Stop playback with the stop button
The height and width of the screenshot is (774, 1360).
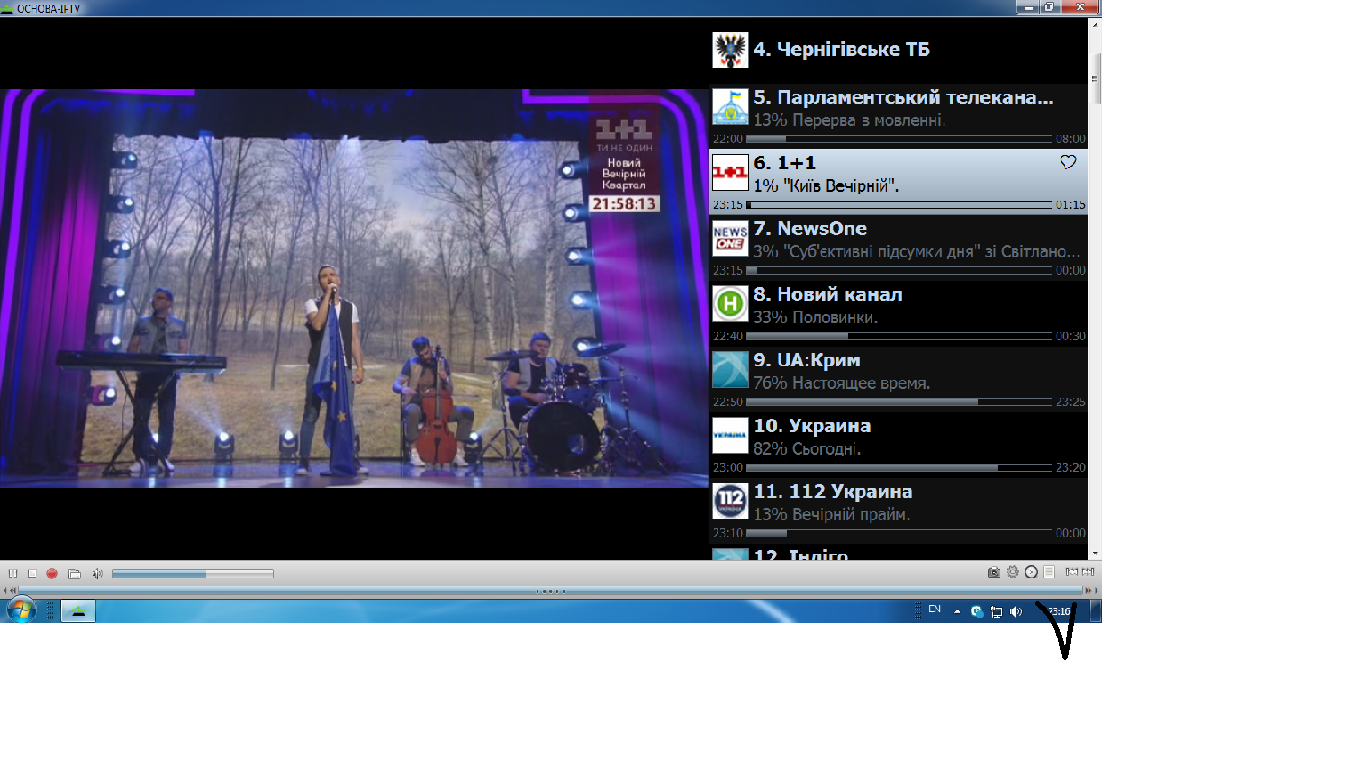(32, 573)
